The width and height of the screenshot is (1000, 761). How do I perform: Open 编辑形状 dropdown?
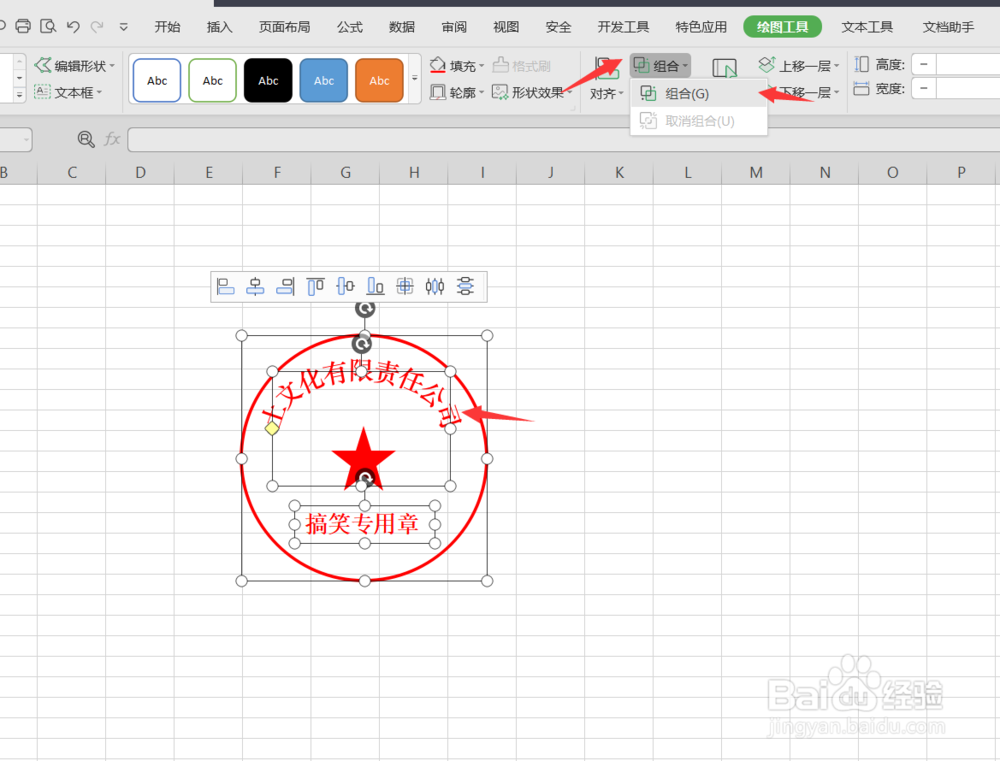75,65
